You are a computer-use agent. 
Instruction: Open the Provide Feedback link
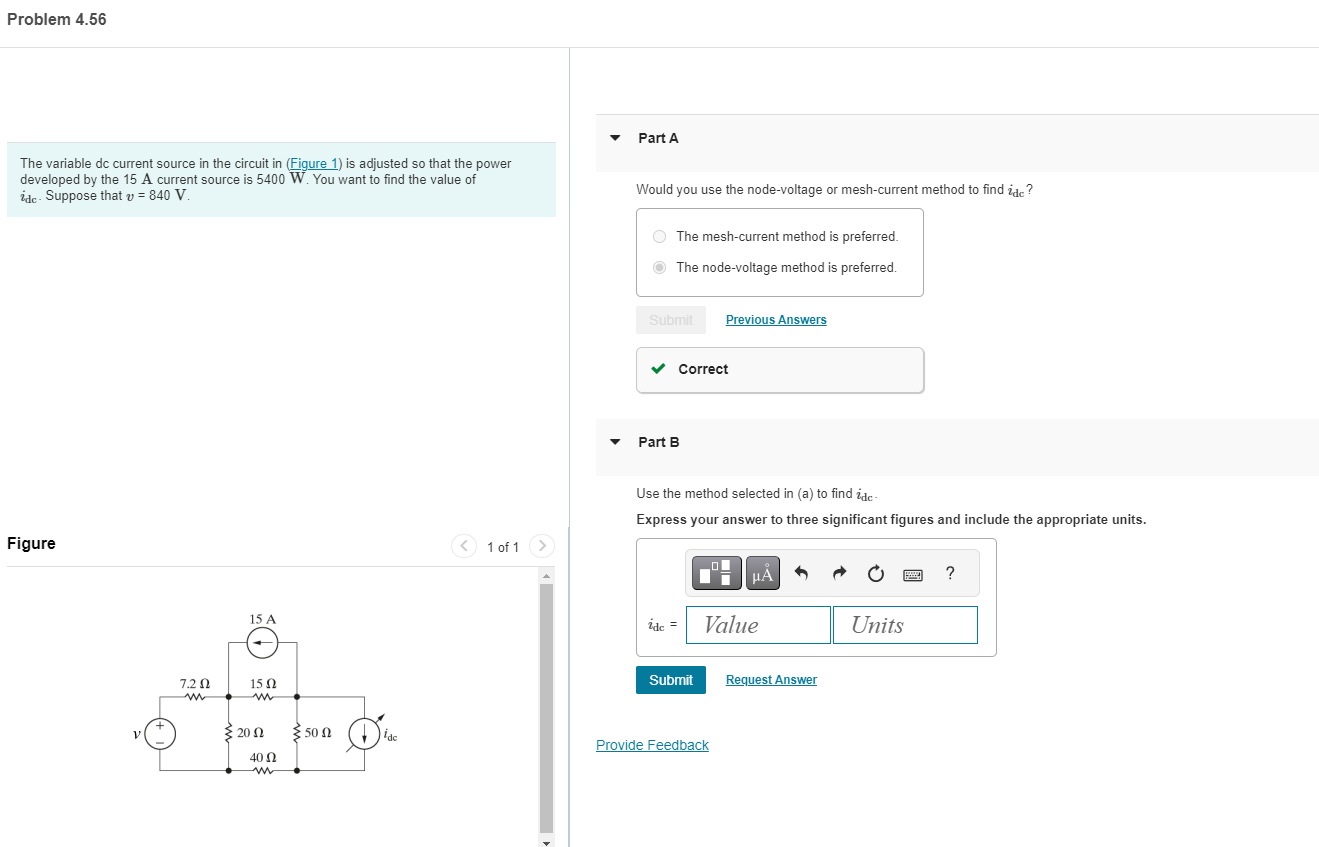coord(651,744)
